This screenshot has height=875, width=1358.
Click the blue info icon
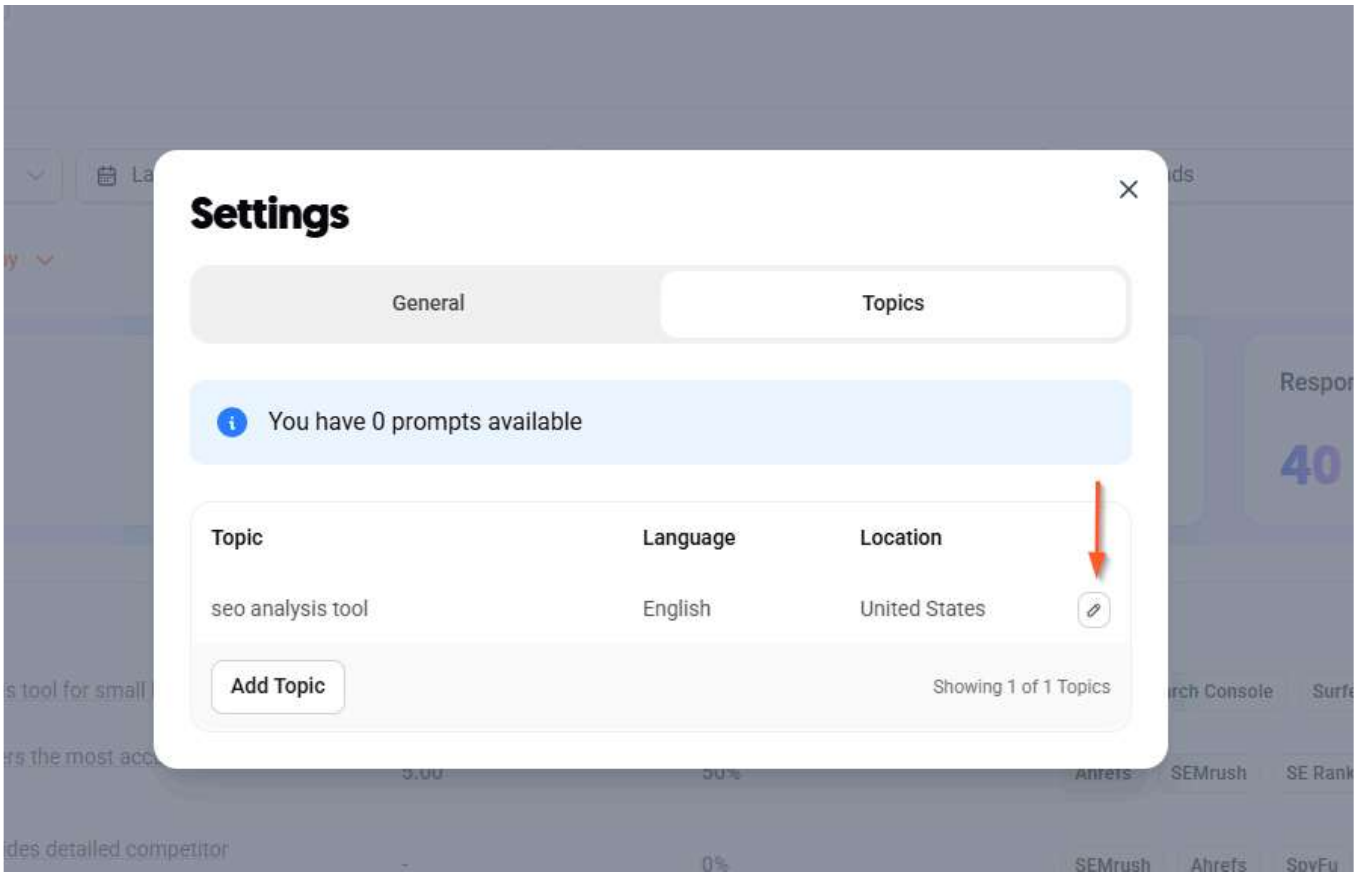coord(231,422)
